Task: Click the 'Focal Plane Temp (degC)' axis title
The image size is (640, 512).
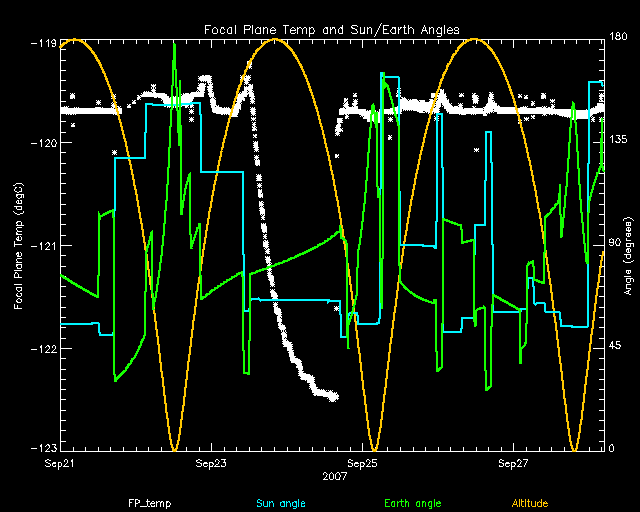Action: (18, 246)
